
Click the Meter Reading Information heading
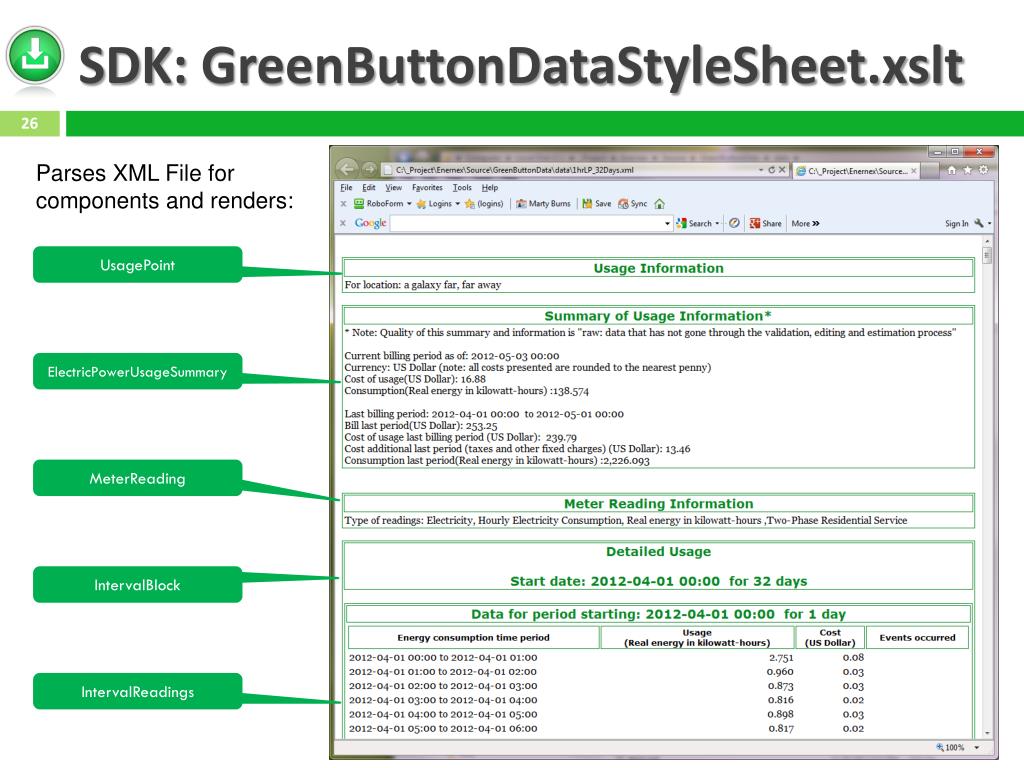658,504
